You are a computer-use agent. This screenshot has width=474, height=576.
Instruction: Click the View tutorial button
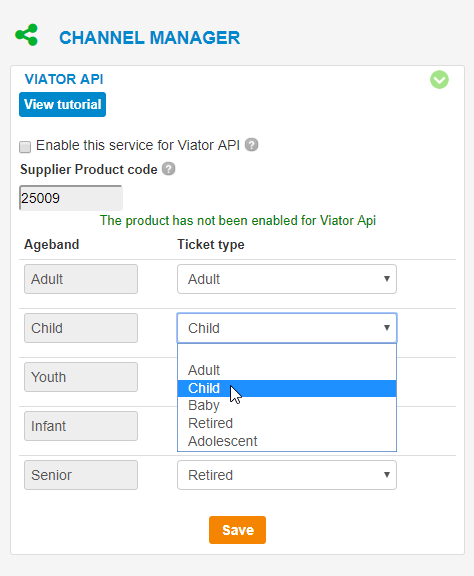[62, 104]
